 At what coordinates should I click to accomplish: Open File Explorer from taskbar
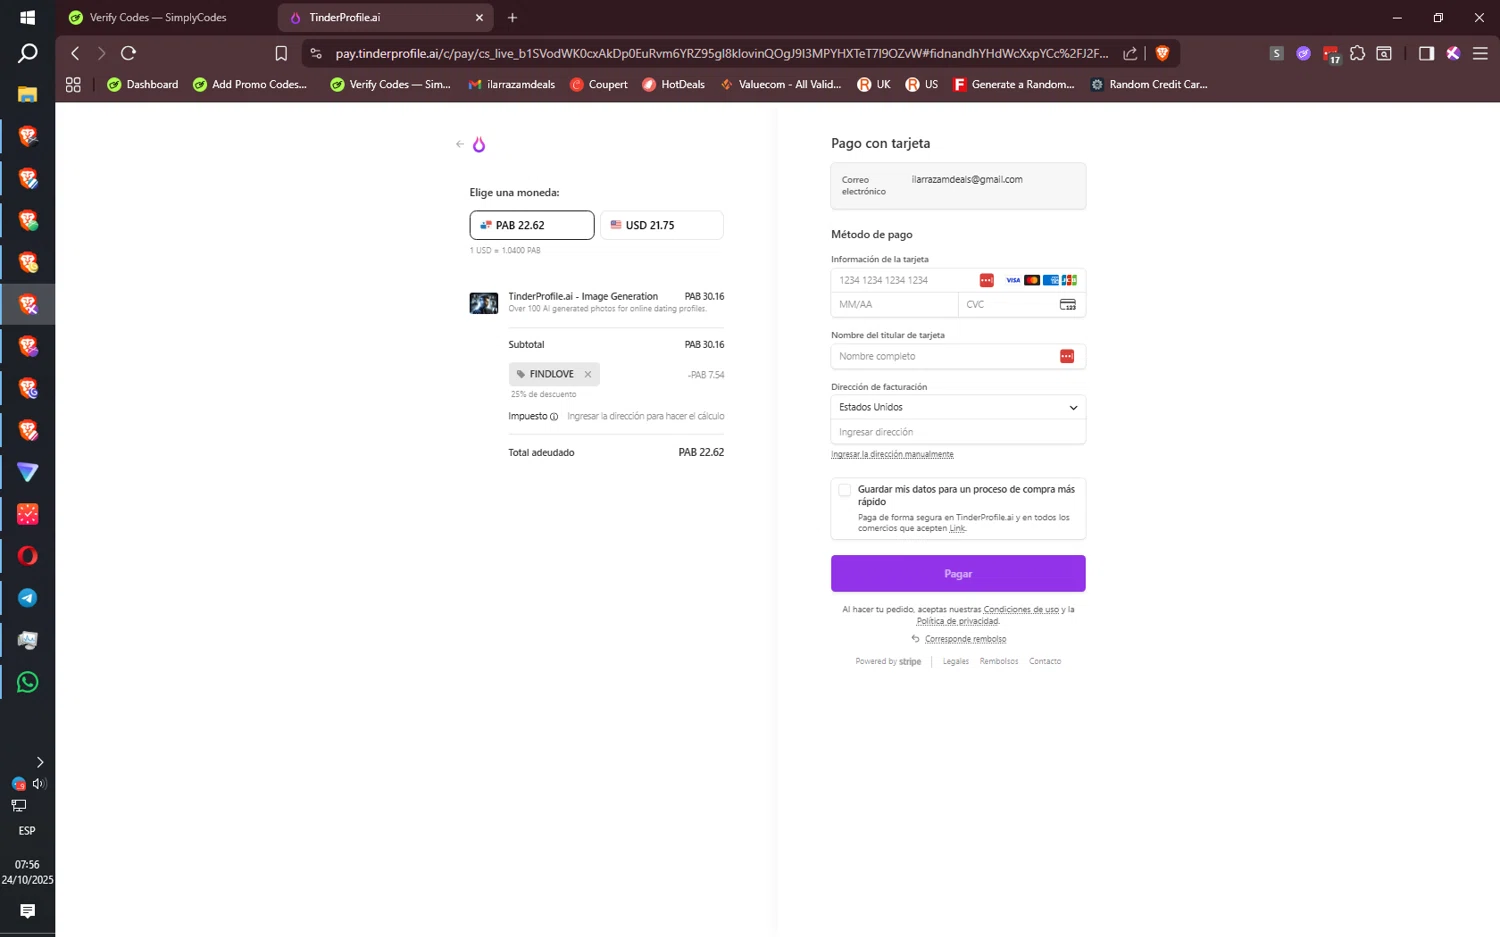click(27, 94)
